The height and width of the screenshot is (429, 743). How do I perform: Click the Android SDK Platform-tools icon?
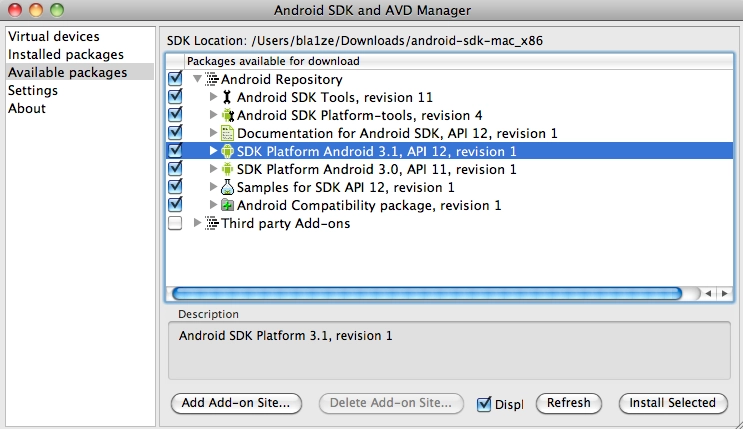pos(227,115)
